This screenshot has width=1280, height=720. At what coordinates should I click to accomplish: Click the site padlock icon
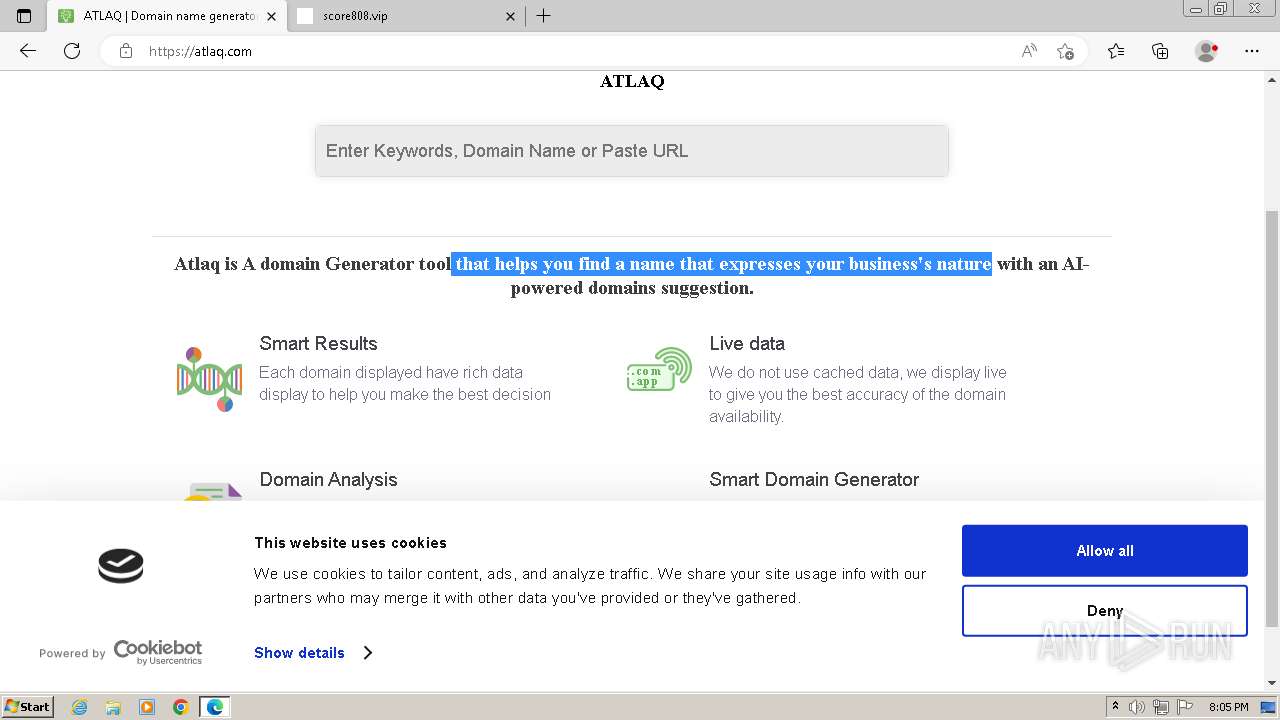click(126, 51)
